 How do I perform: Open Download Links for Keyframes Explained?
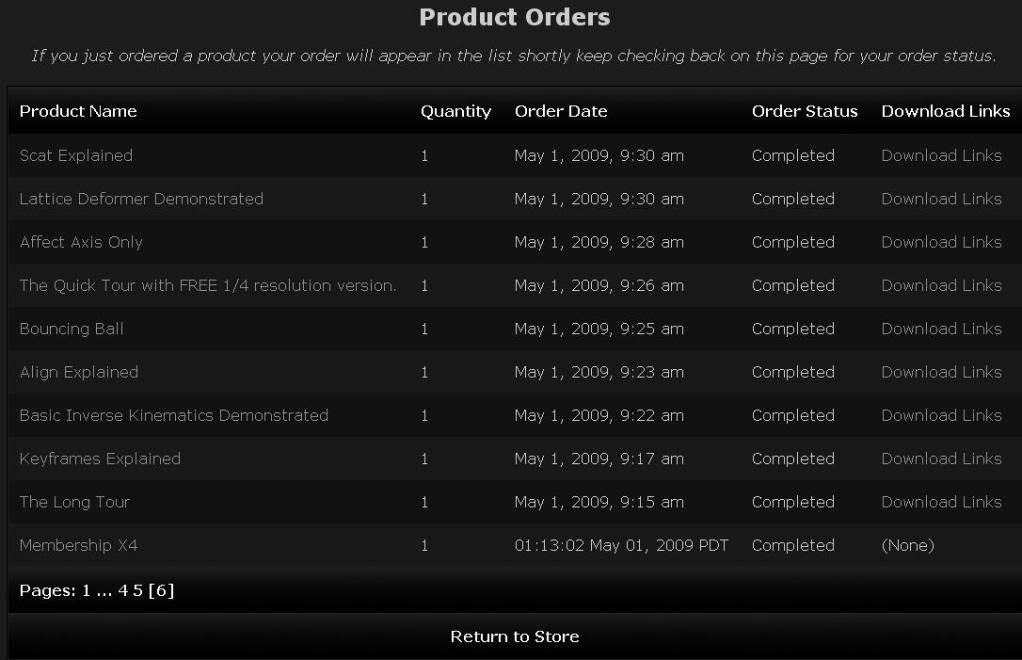(941, 459)
